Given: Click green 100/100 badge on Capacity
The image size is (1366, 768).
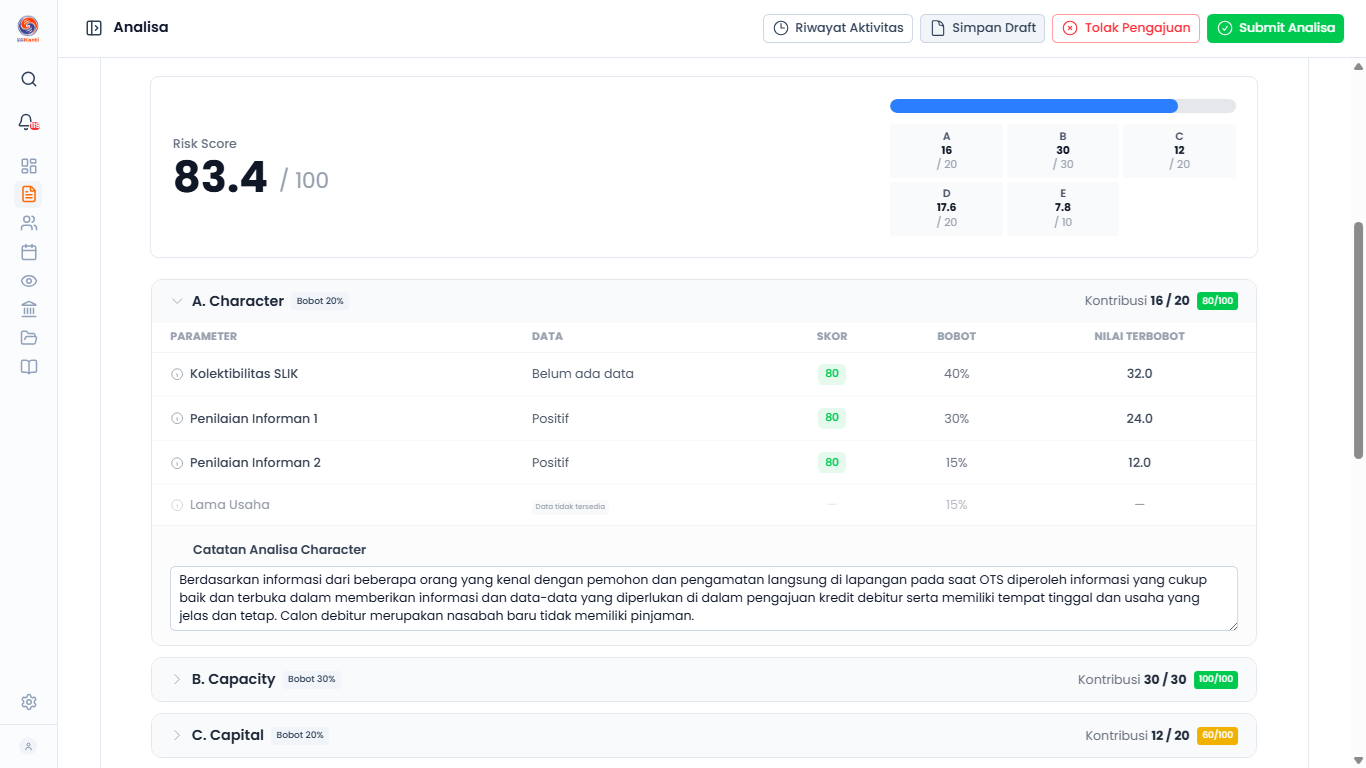Looking at the screenshot, I should [x=1216, y=679].
